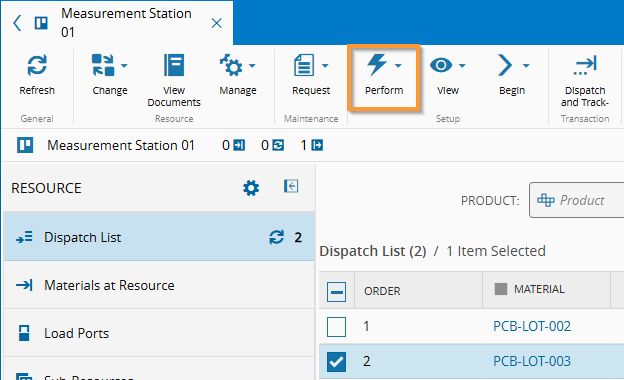Toggle the select-all checkbox in the table header
Image resolution: width=624 pixels, height=380 pixels.
point(336,292)
